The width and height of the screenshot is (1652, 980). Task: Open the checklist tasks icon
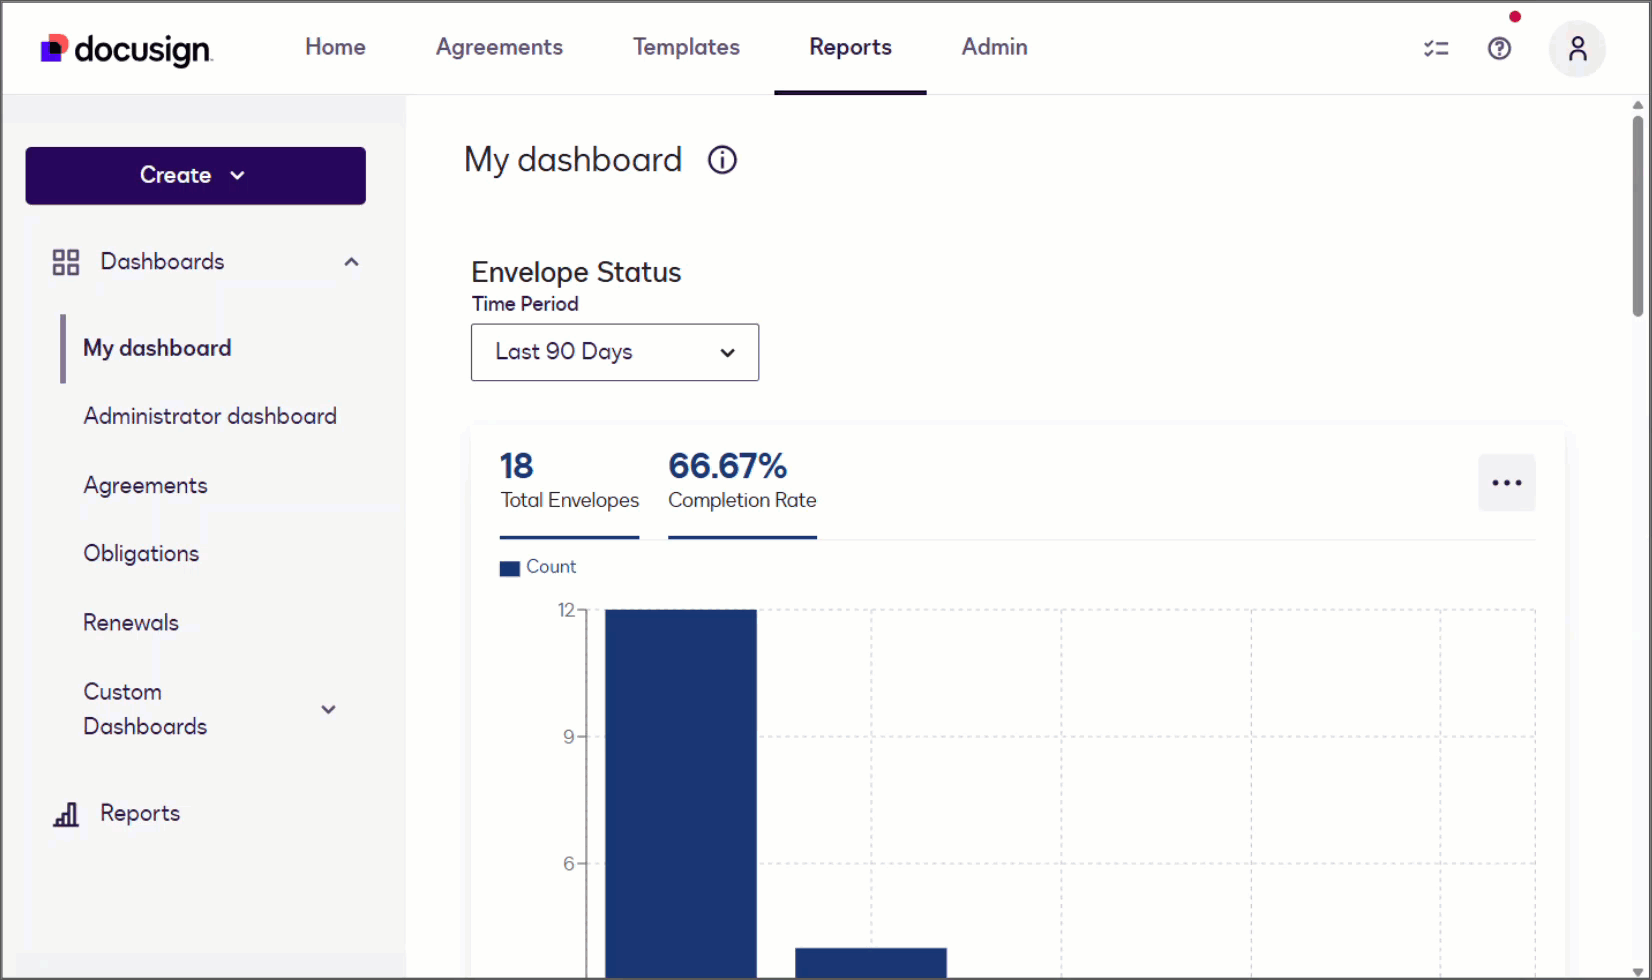(1436, 48)
